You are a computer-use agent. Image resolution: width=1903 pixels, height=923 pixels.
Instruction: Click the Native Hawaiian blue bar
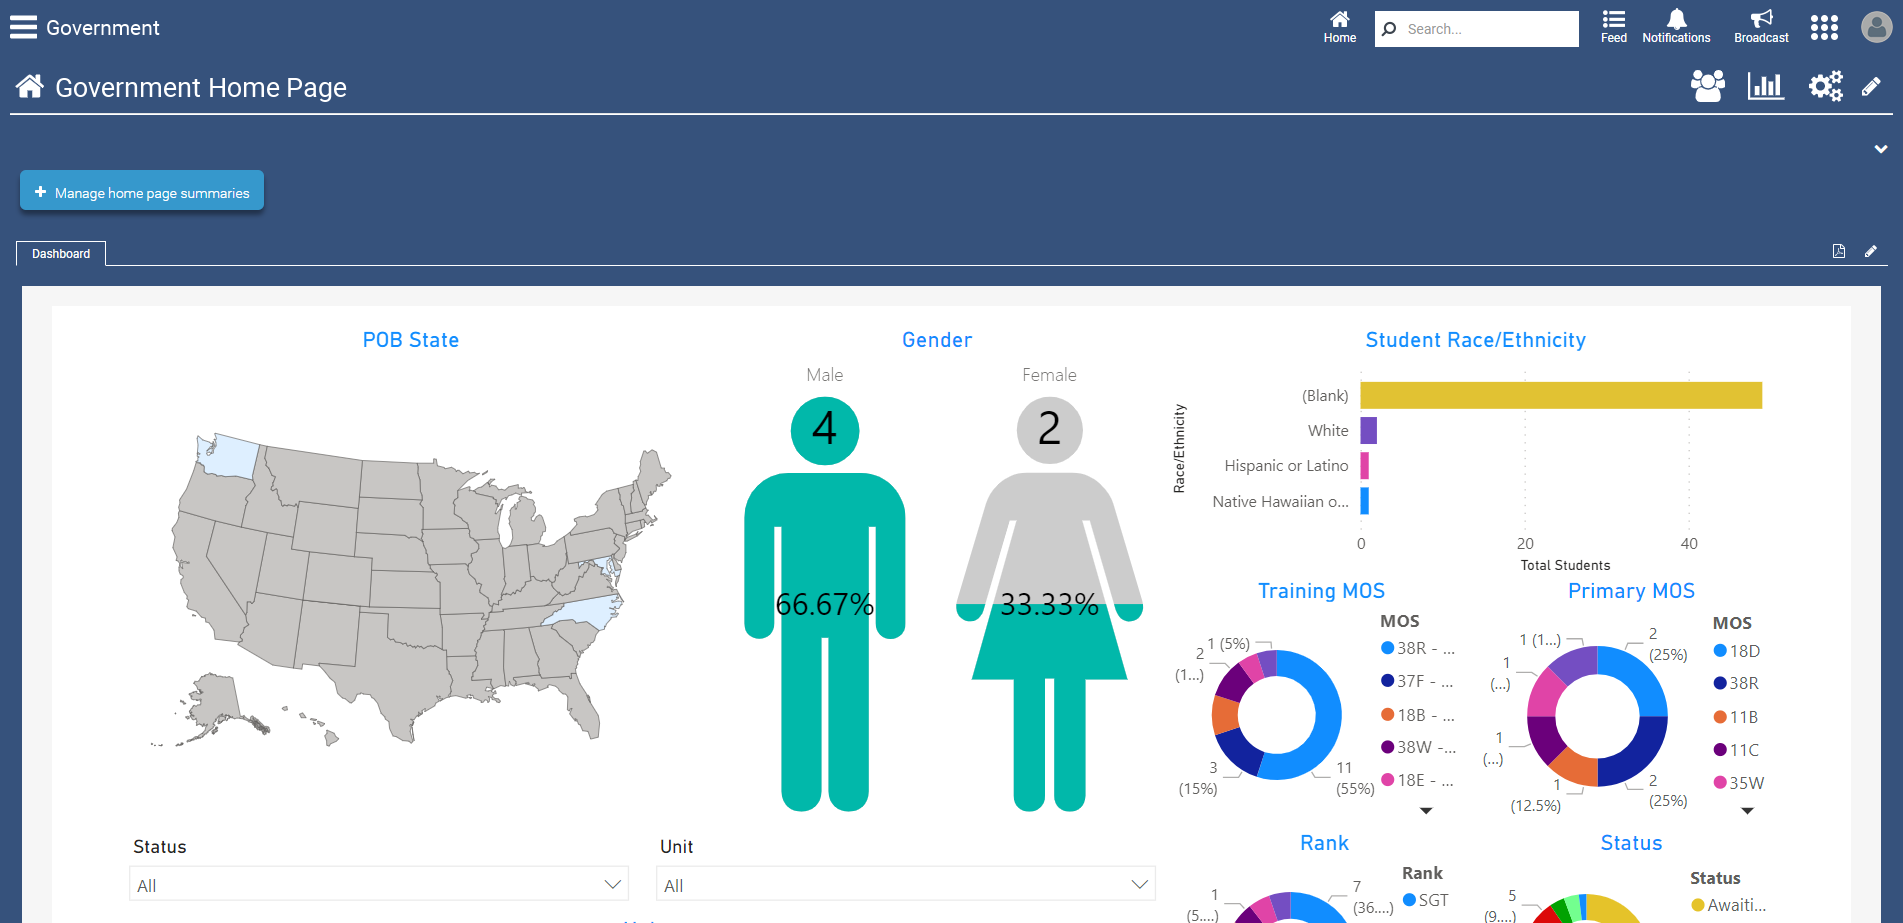click(x=1364, y=501)
